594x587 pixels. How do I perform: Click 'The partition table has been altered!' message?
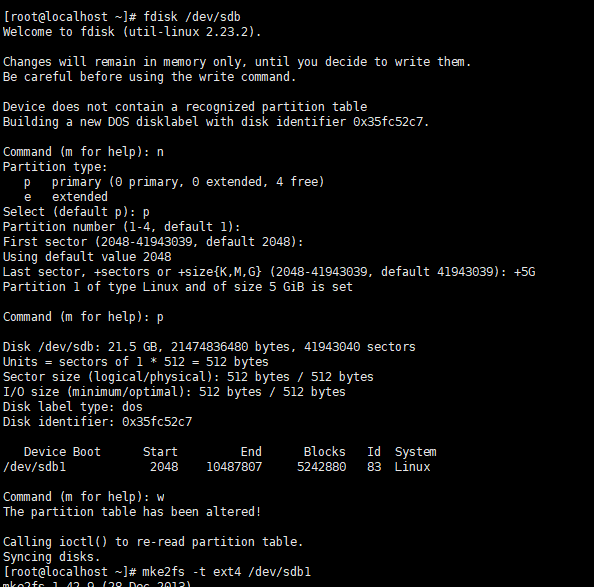132,512
